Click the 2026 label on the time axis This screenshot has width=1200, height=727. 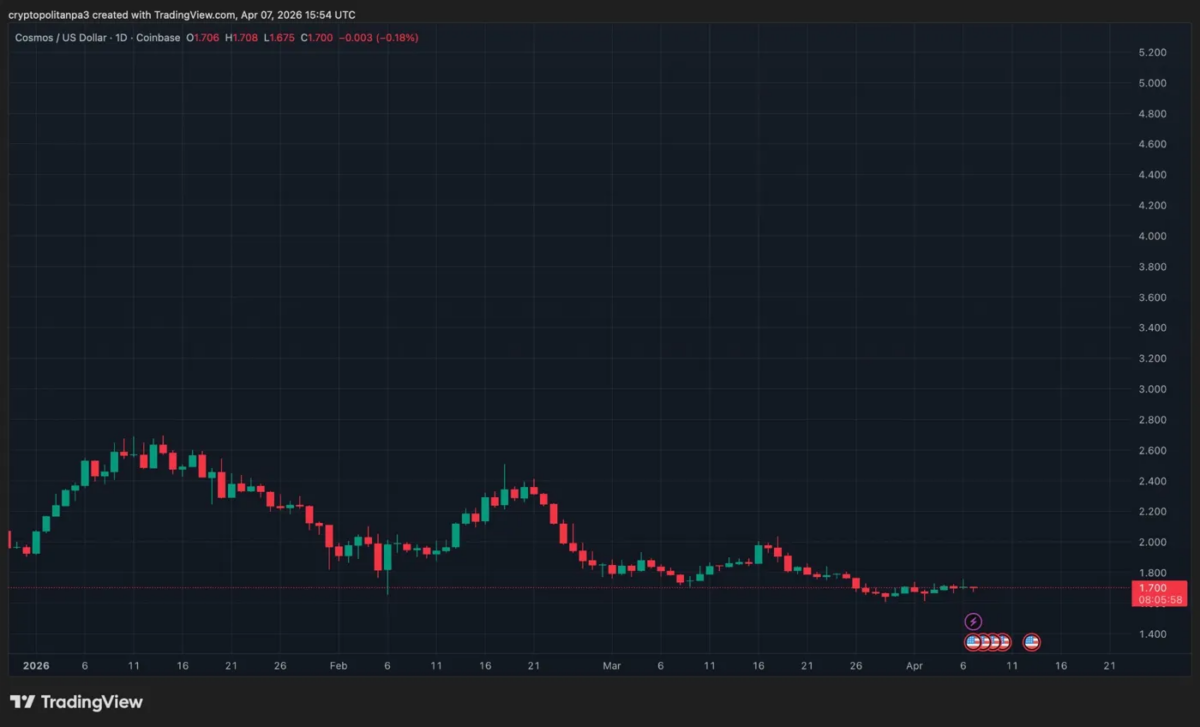click(36, 665)
